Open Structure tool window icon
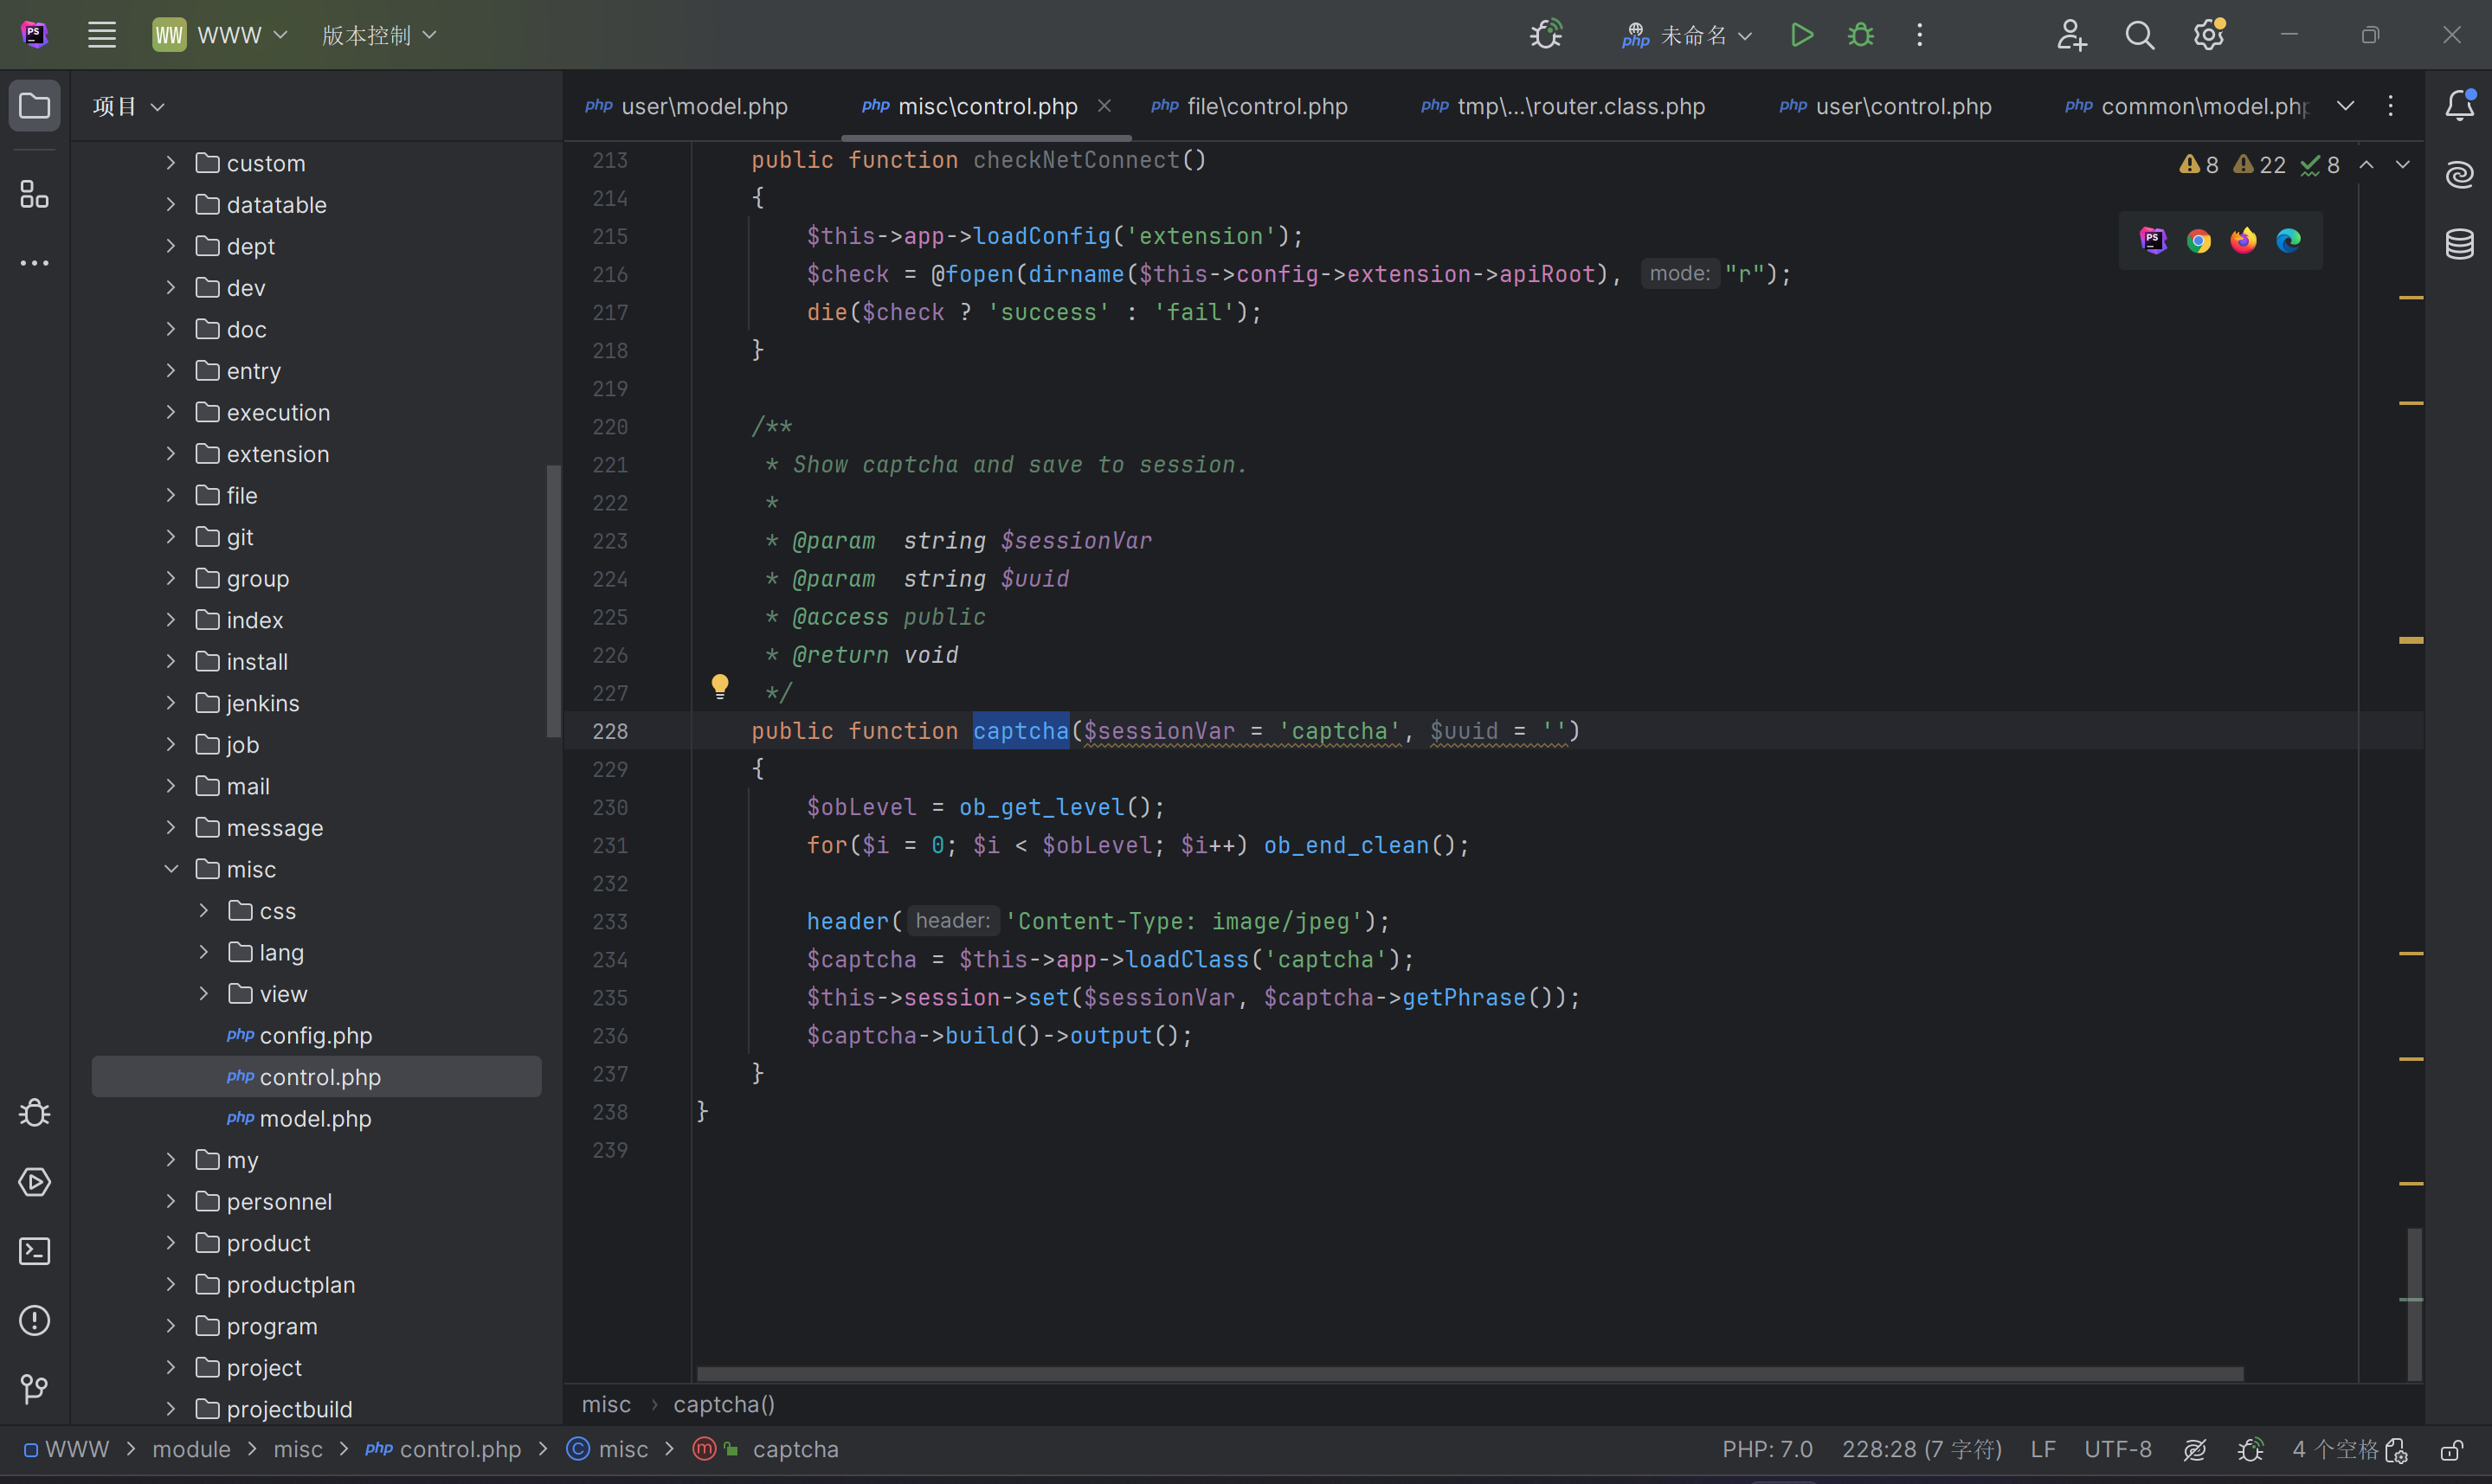The height and width of the screenshot is (1484, 2492). (35, 194)
